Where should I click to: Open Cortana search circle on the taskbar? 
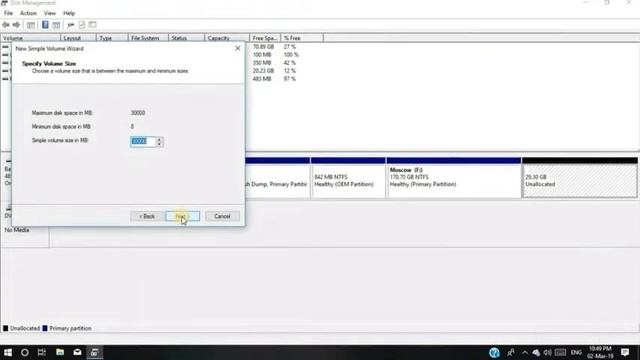[x=24, y=352]
